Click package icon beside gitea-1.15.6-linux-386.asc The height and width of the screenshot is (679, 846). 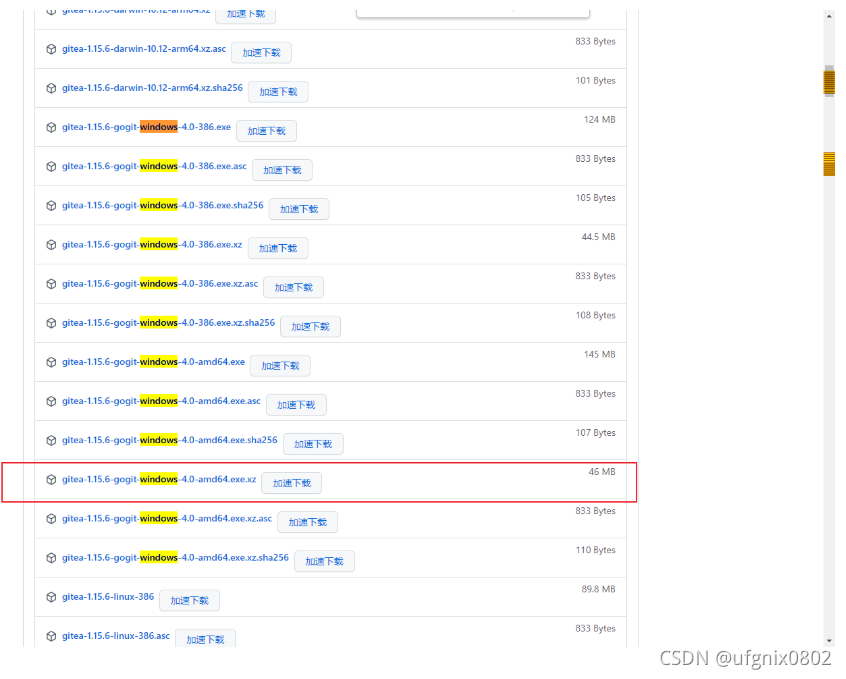(x=51, y=636)
